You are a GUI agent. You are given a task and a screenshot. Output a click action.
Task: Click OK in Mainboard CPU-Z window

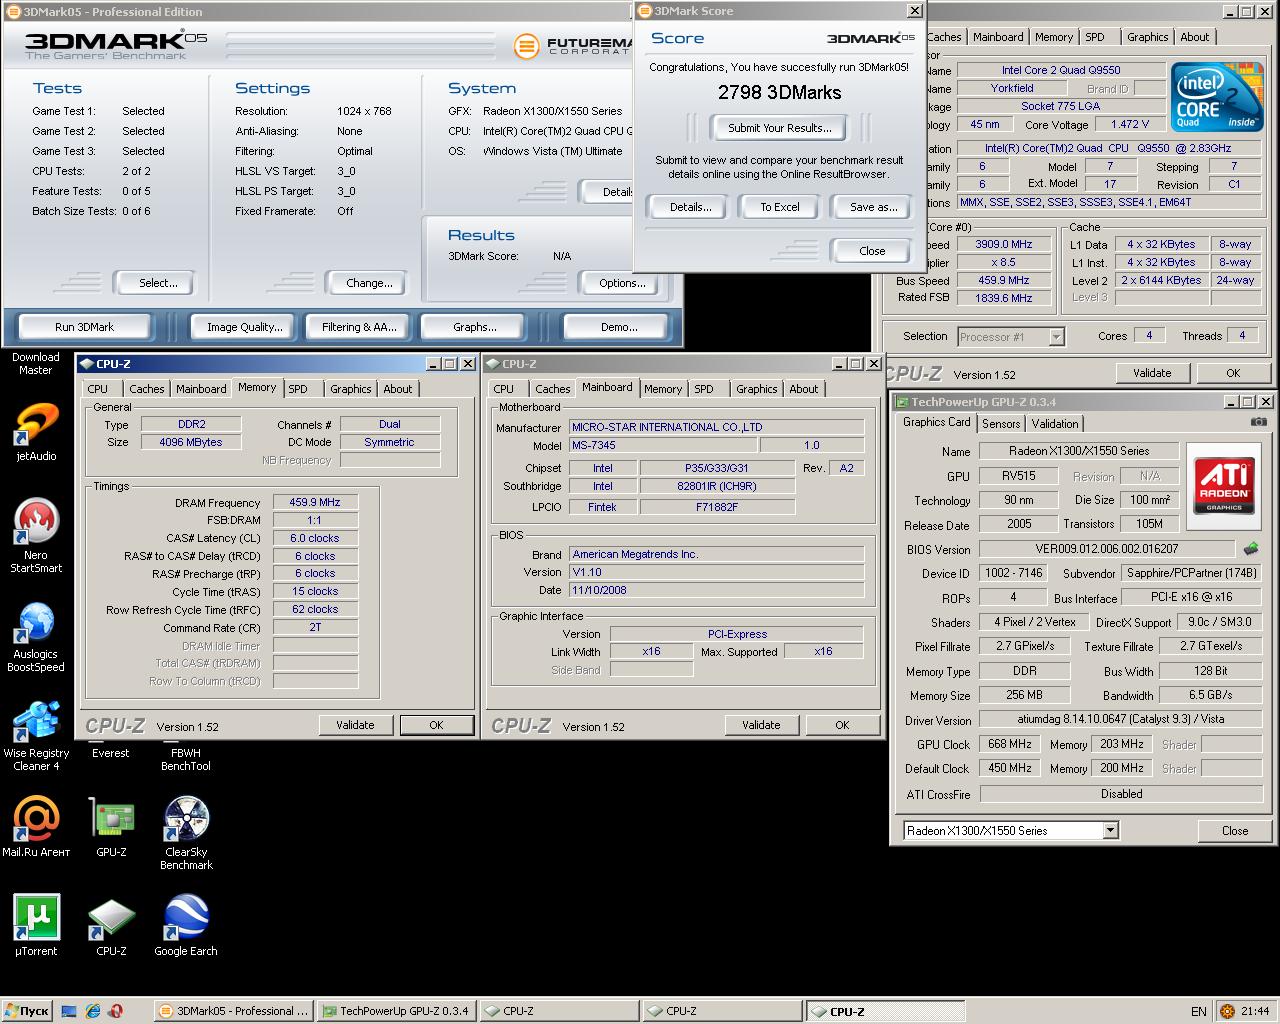pos(842,725)
